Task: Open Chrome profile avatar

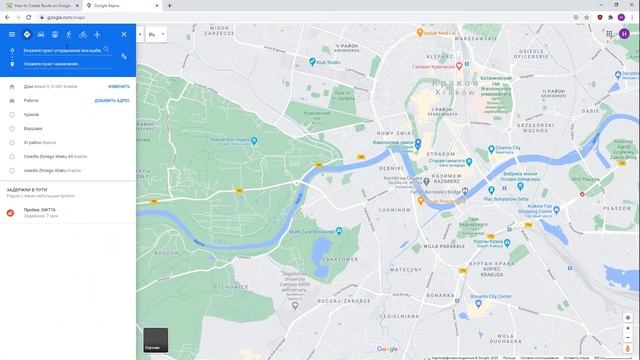Action: (621, 18)
